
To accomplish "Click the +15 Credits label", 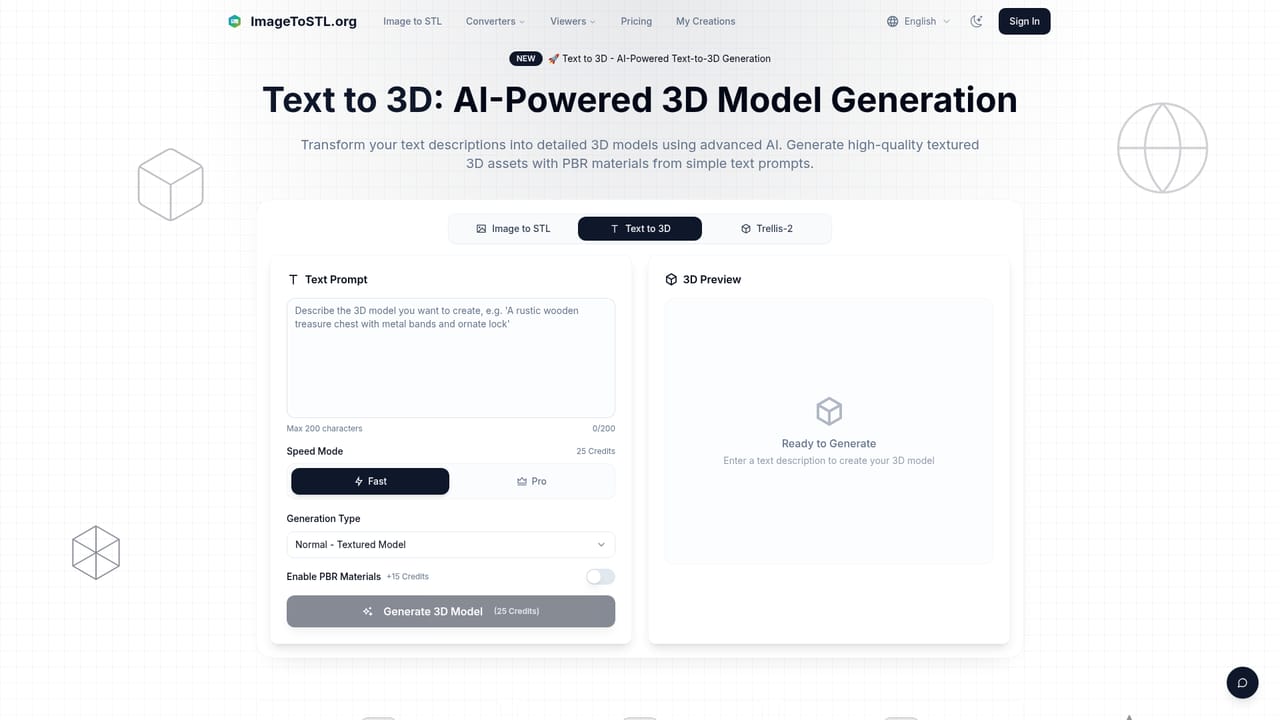I will (408, 577).
